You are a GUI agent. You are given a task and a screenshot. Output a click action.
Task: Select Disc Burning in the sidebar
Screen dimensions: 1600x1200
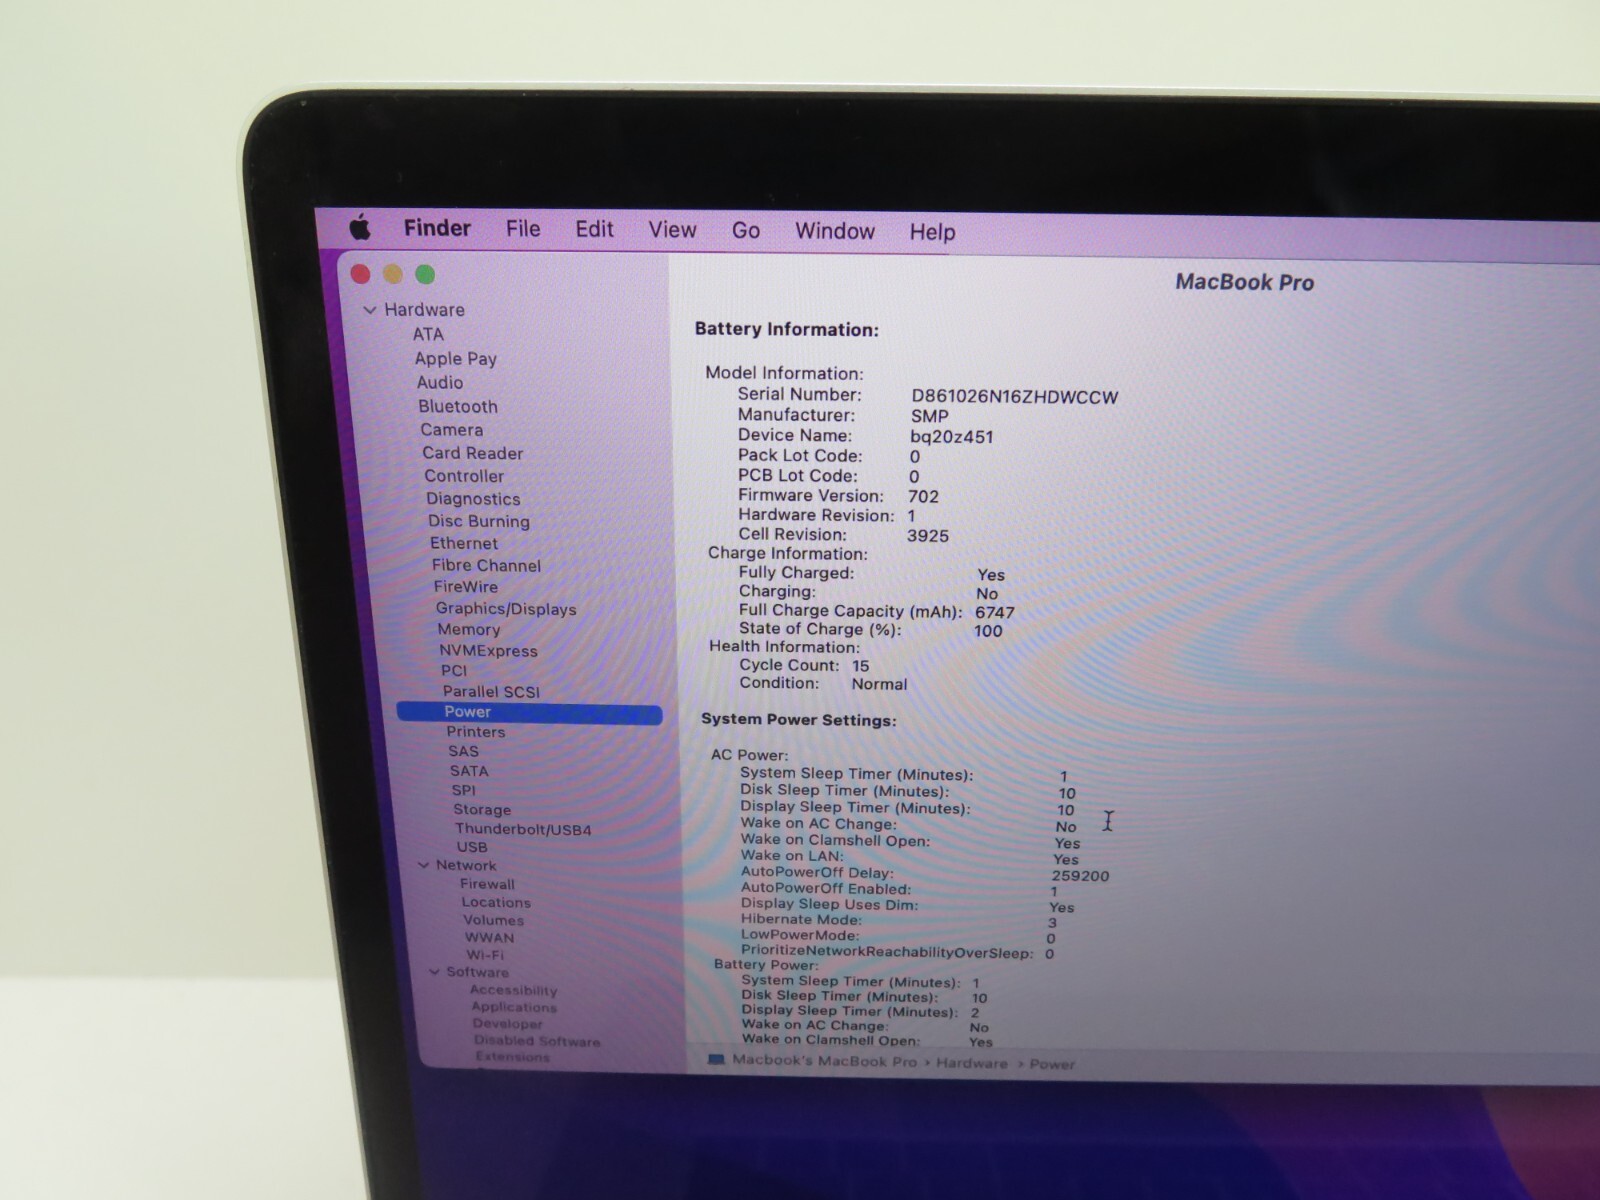click(479, 521)
